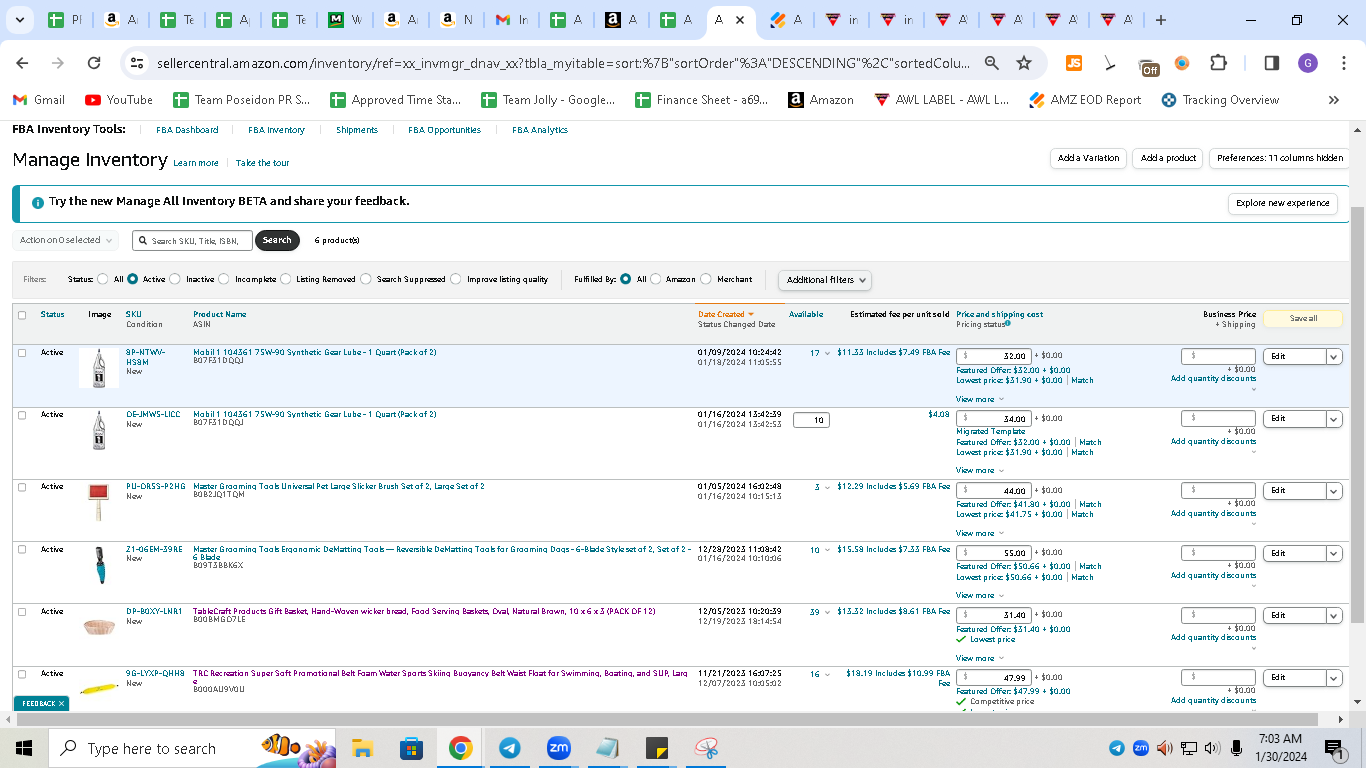This screenshot has height=768, width=1366.
Task: Bookmark this page with the star icon
Action: click(1024, 63)
